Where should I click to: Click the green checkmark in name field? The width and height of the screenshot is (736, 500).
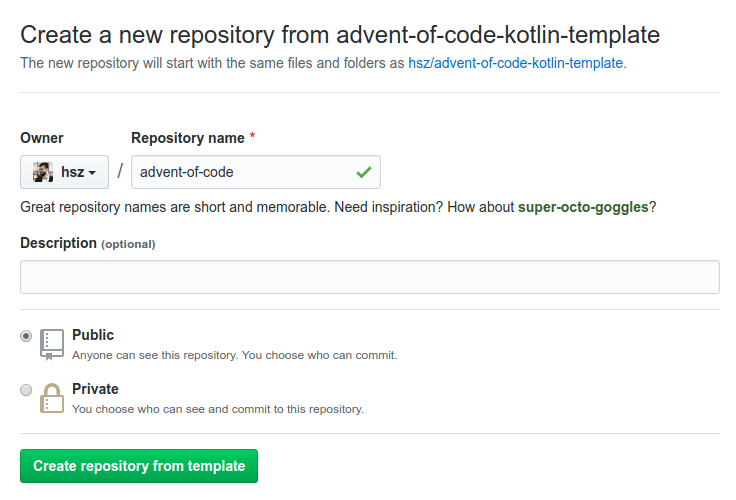364,172
